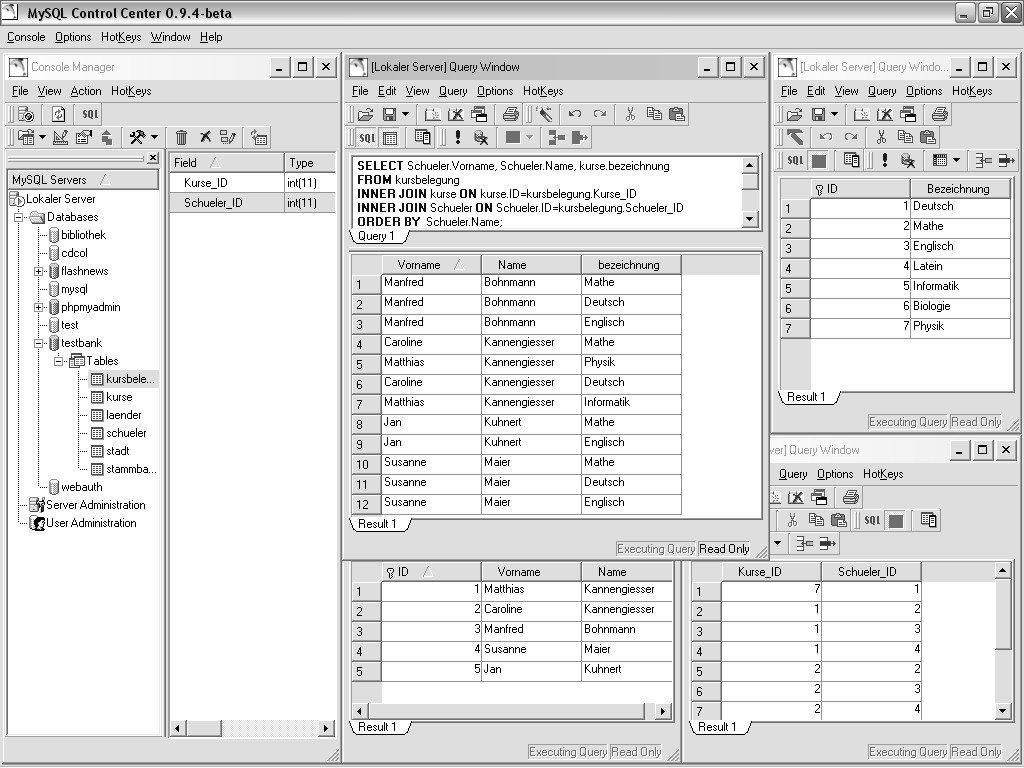Switch to the Query 1 tab
The width and height of the screenshot is (1024, 768).
[377, 237]
